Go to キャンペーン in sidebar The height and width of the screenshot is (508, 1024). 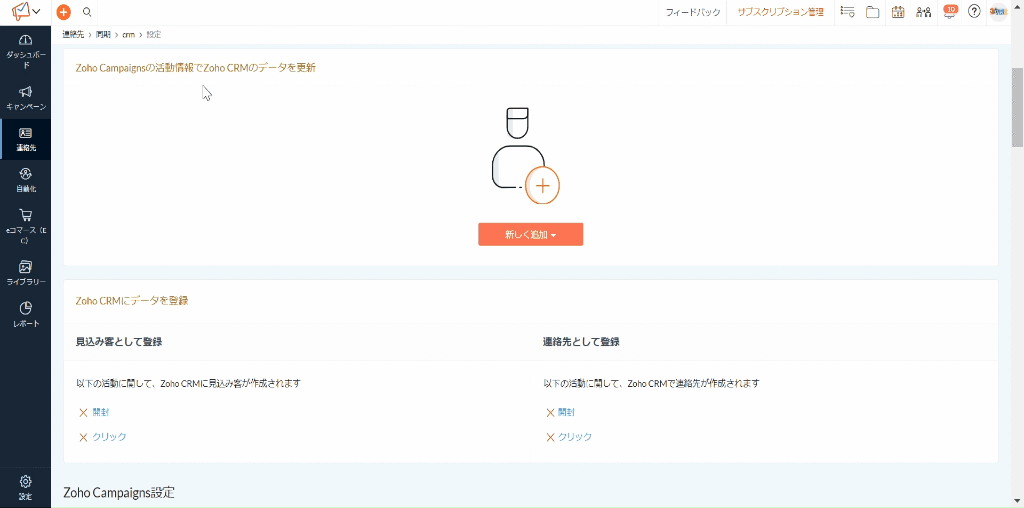pyautogui.click(x=25, y=98)
